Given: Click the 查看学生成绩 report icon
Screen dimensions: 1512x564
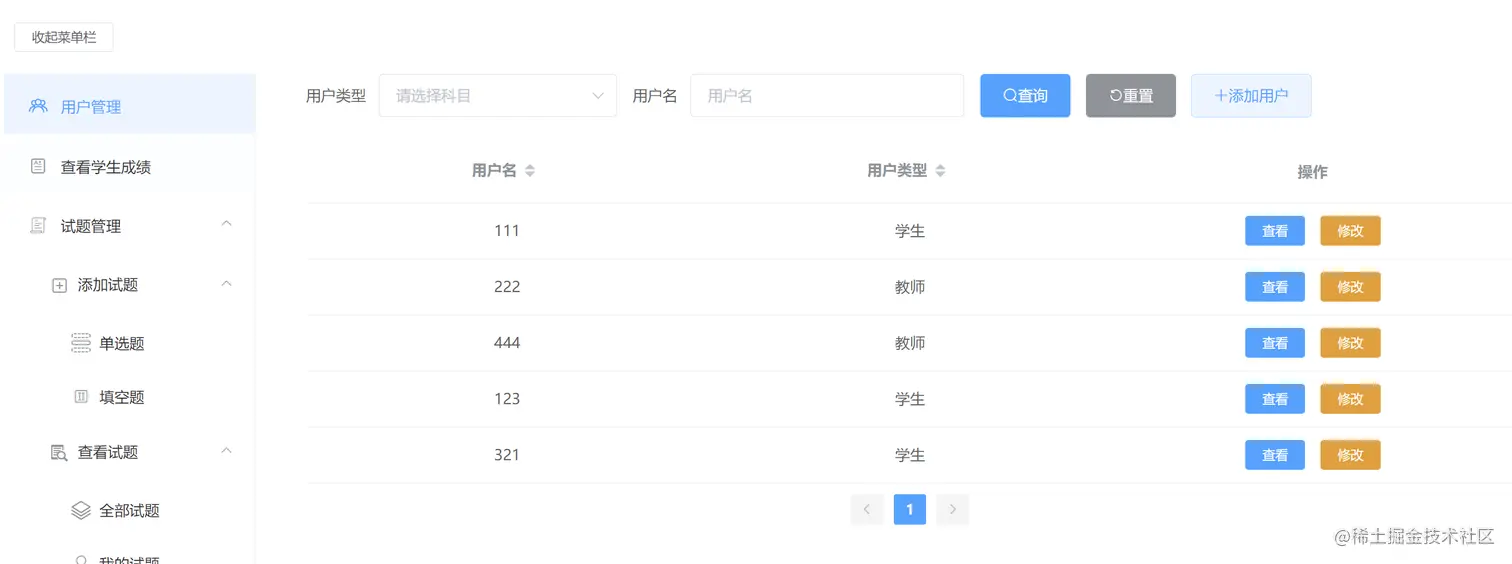Looking at the screenshot, I should (x=38, y=166).
